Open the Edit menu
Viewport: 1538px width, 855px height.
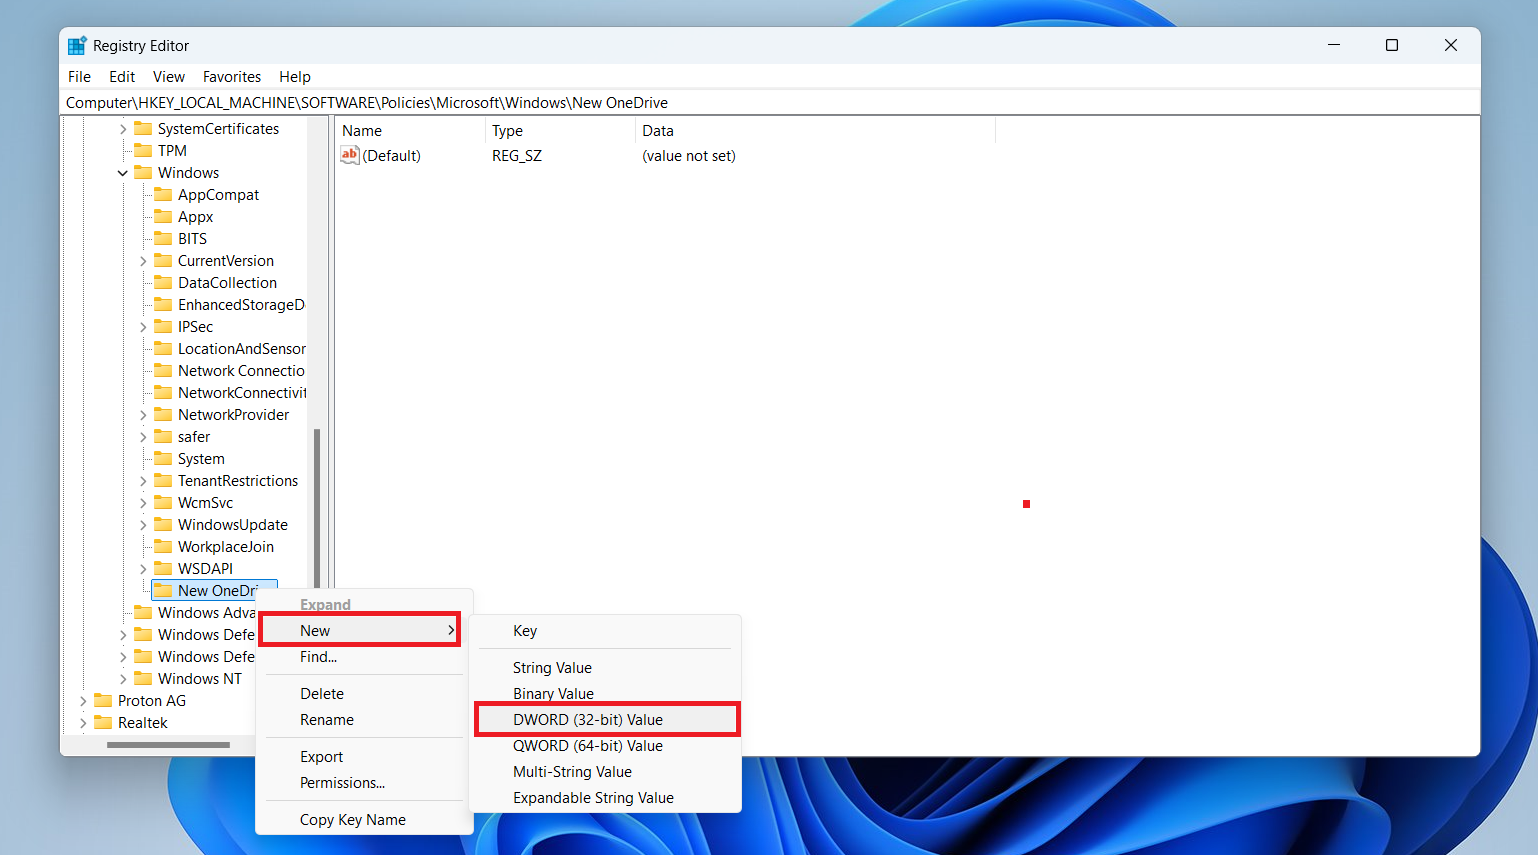pos(122,77)
